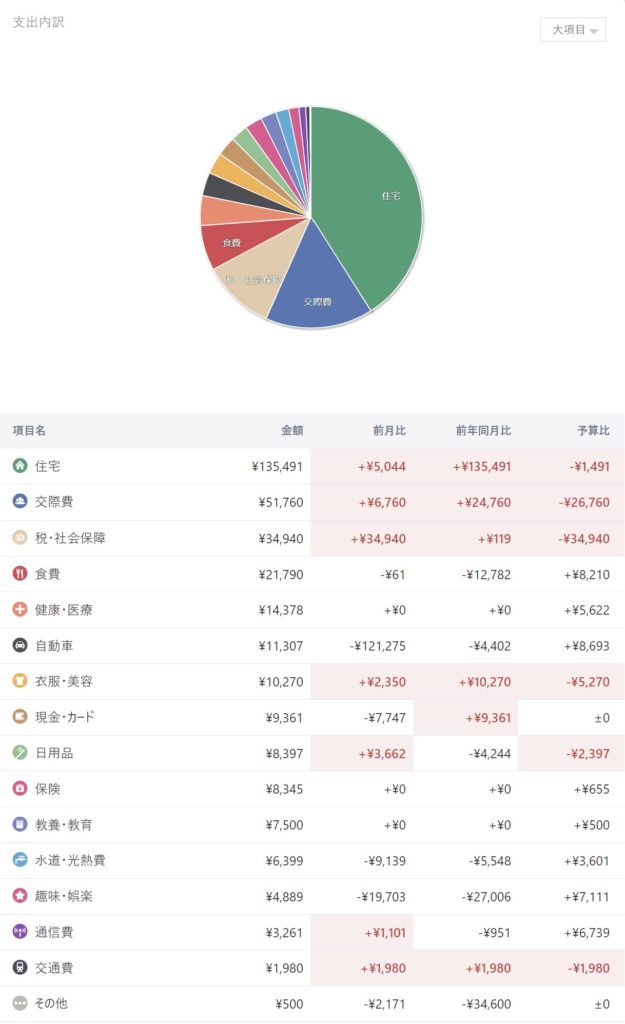The width and height of the screenshot is (625, 1024).
Task: Click the pink lock 保険 icon
Action: pos(20,789)
